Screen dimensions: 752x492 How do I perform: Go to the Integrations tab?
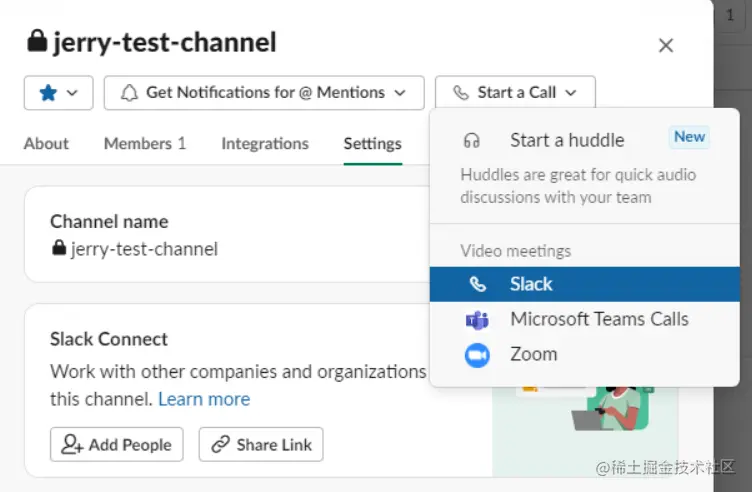(265, 144)
